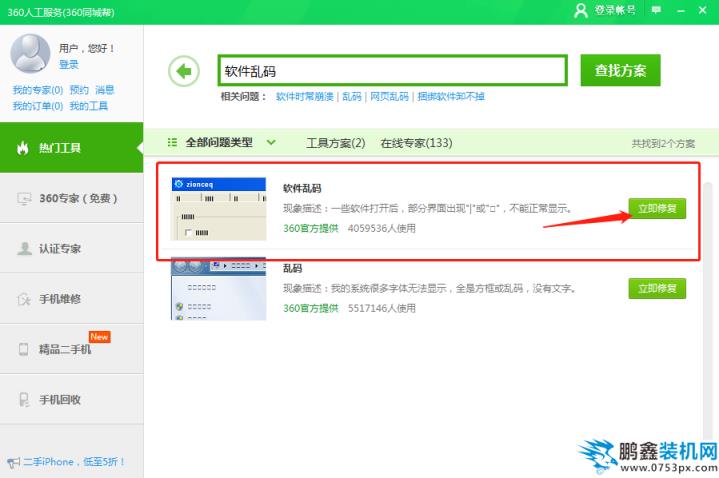
Task: Click the 二手iPhone，低至5折 promo link
Action: click(74, 462)
